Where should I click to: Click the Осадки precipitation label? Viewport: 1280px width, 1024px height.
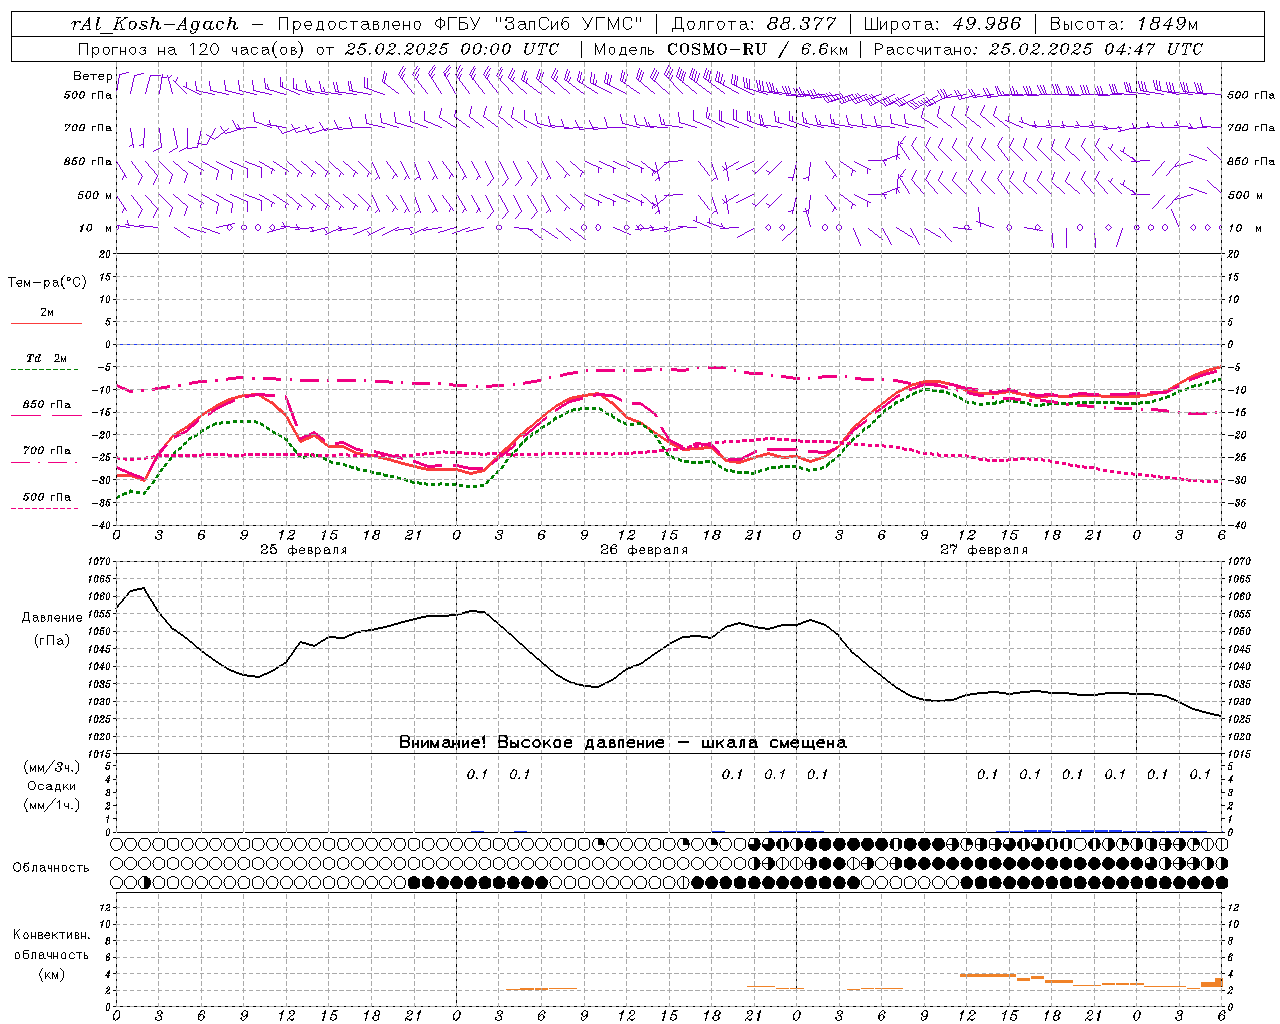(x=52, y=786)
